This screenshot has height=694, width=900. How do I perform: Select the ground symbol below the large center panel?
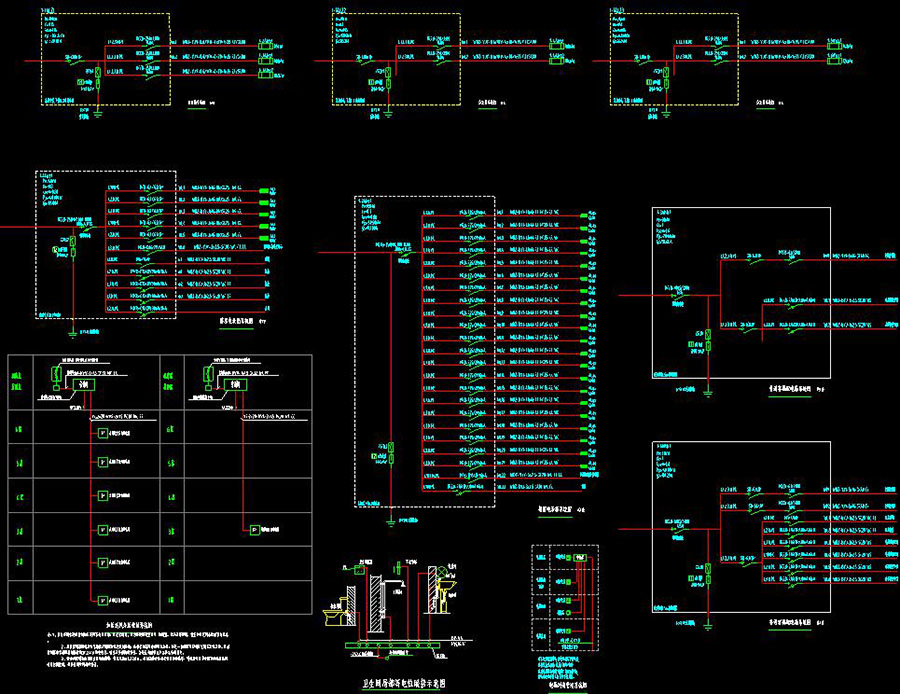pos(390,522)
